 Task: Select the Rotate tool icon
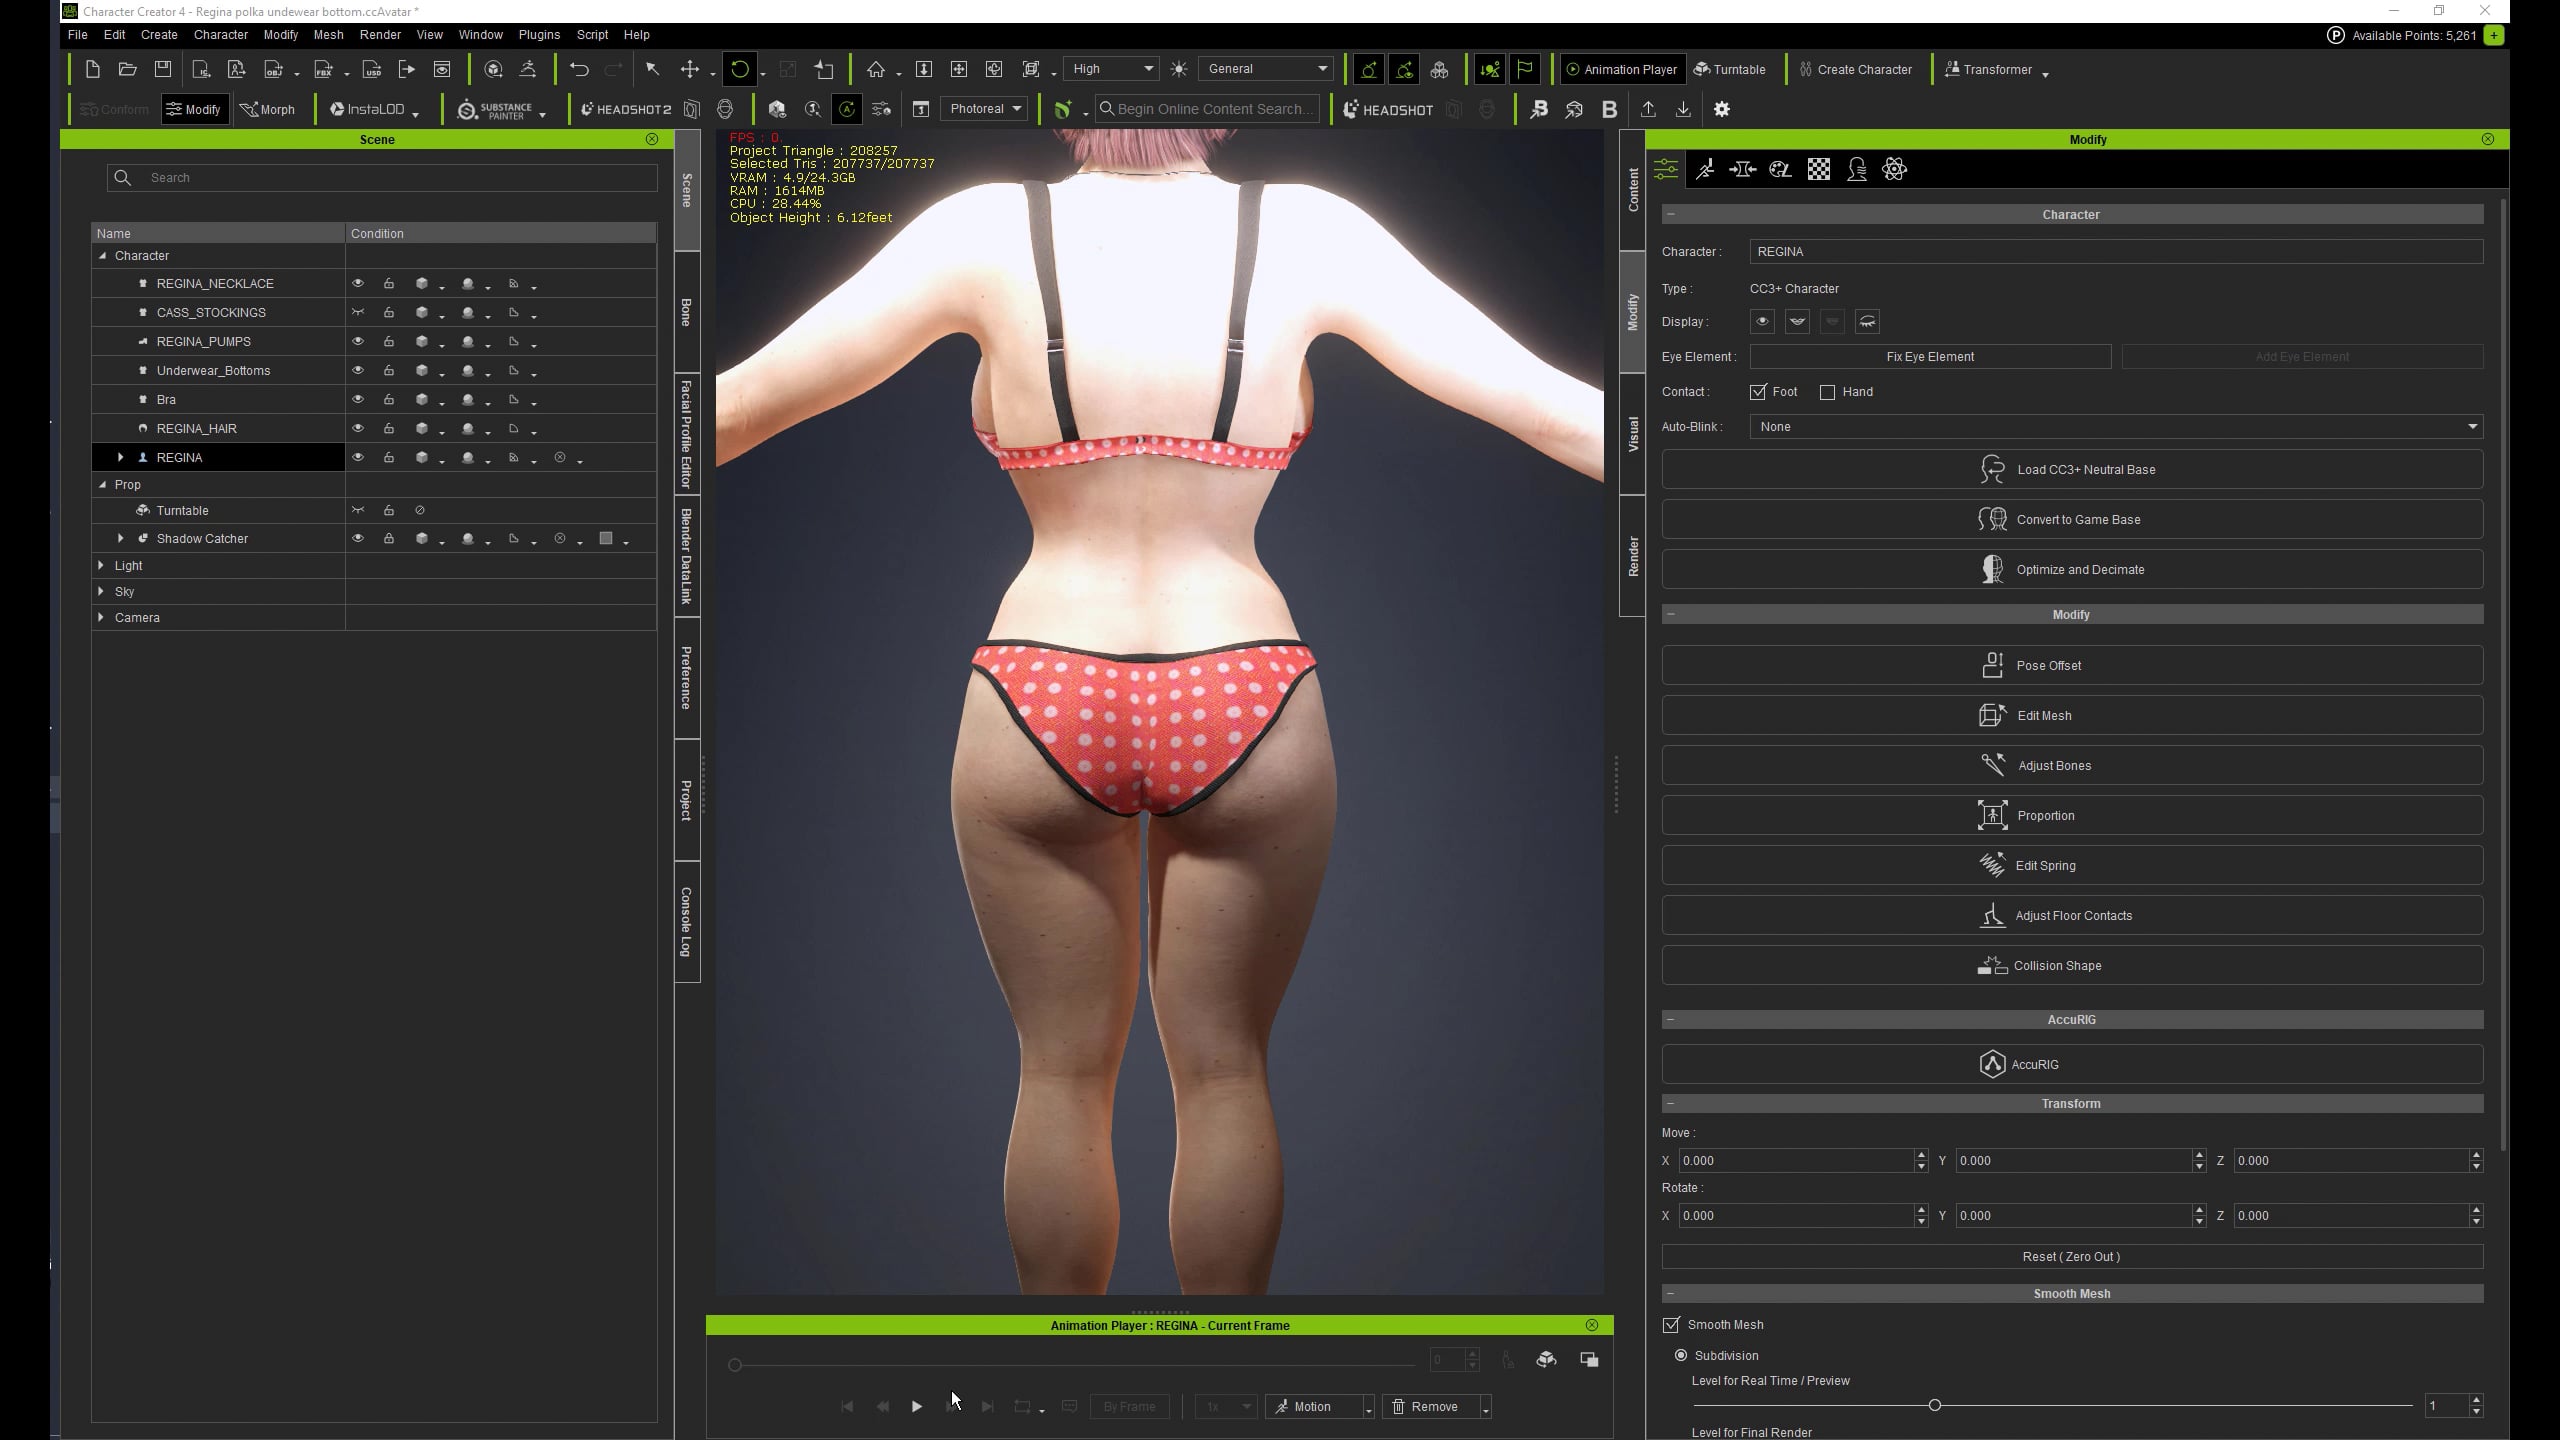pyautogui.click(x=740, y=69)
